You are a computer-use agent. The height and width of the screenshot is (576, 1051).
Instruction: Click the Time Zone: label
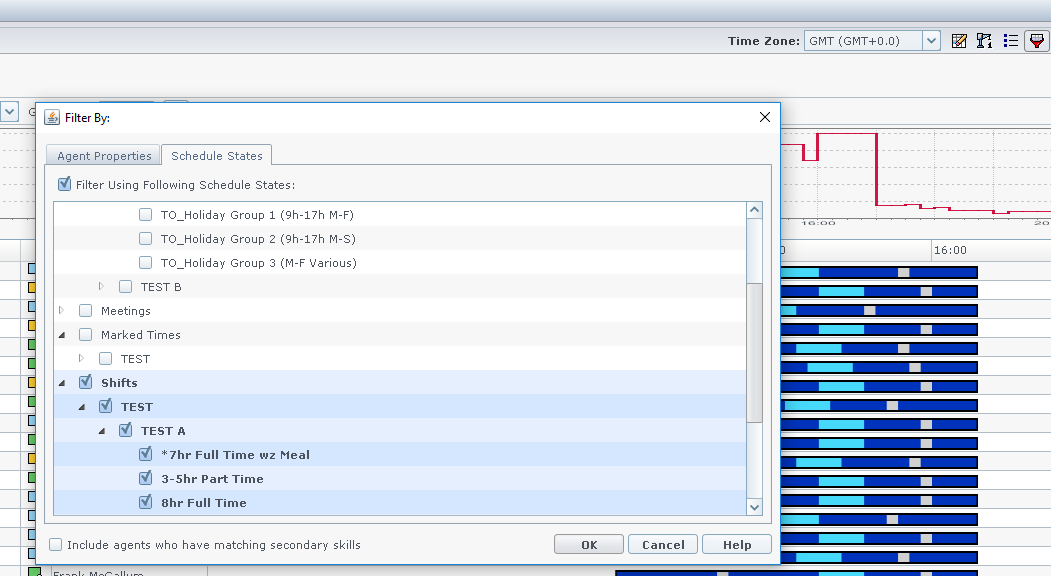tap(763, 41)
